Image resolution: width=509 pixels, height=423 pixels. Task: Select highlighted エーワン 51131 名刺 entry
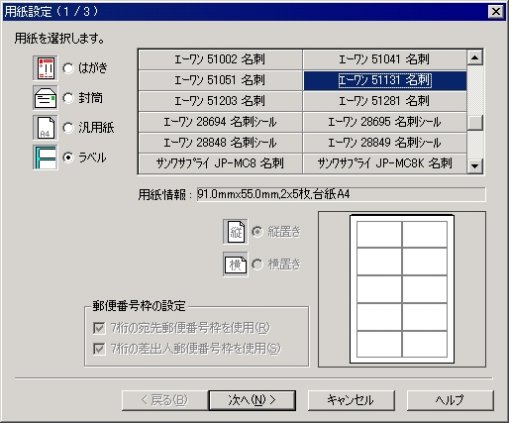(x=385, y=80)
